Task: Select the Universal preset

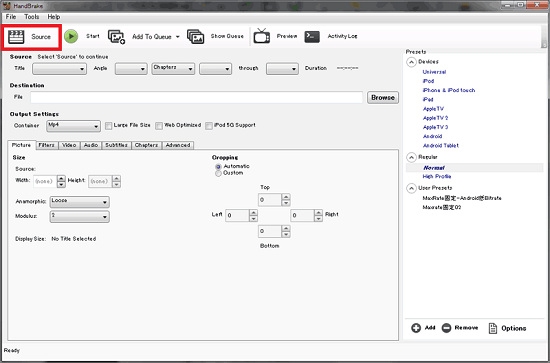Action: click(x=434, y=72)
